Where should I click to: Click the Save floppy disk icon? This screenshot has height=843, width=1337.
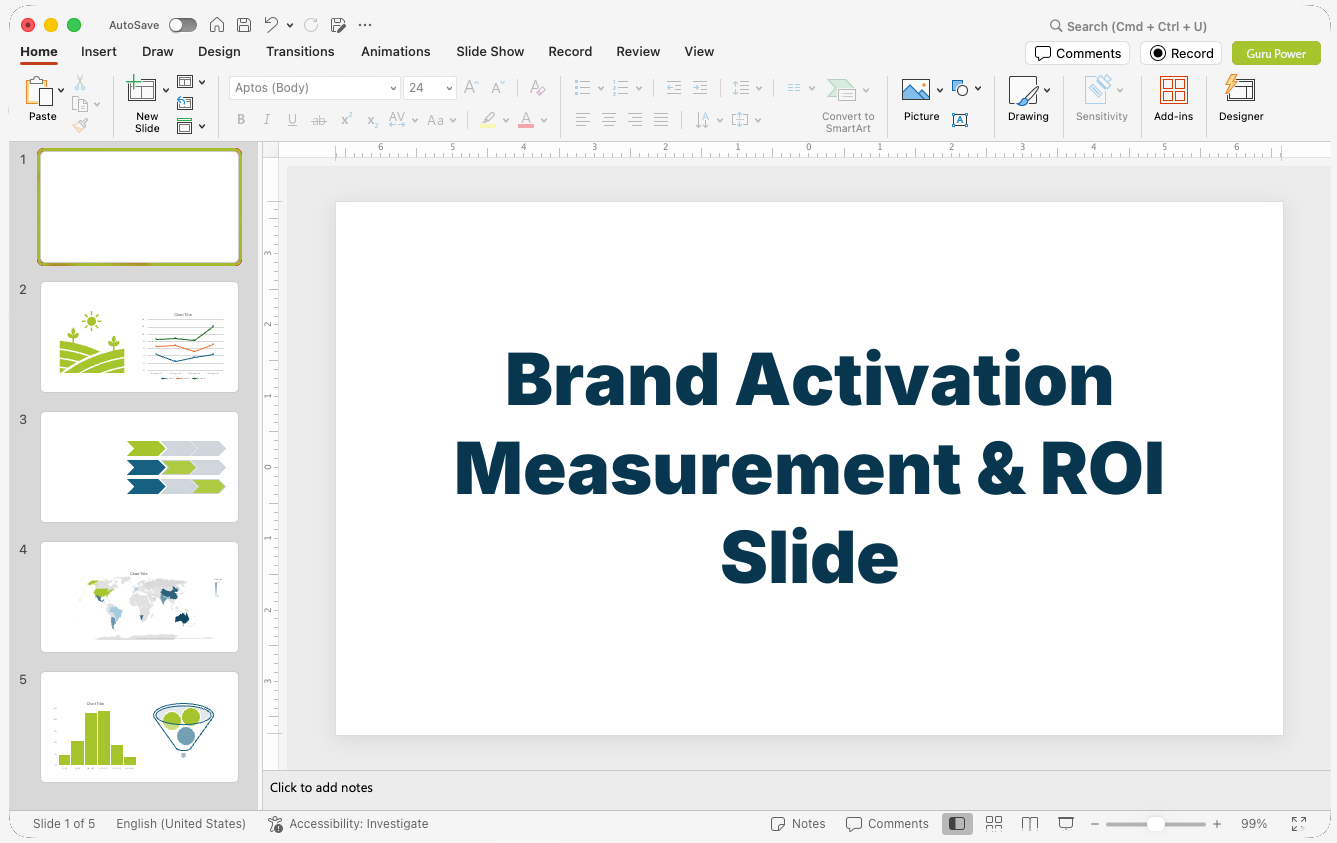tap(244, 25)
